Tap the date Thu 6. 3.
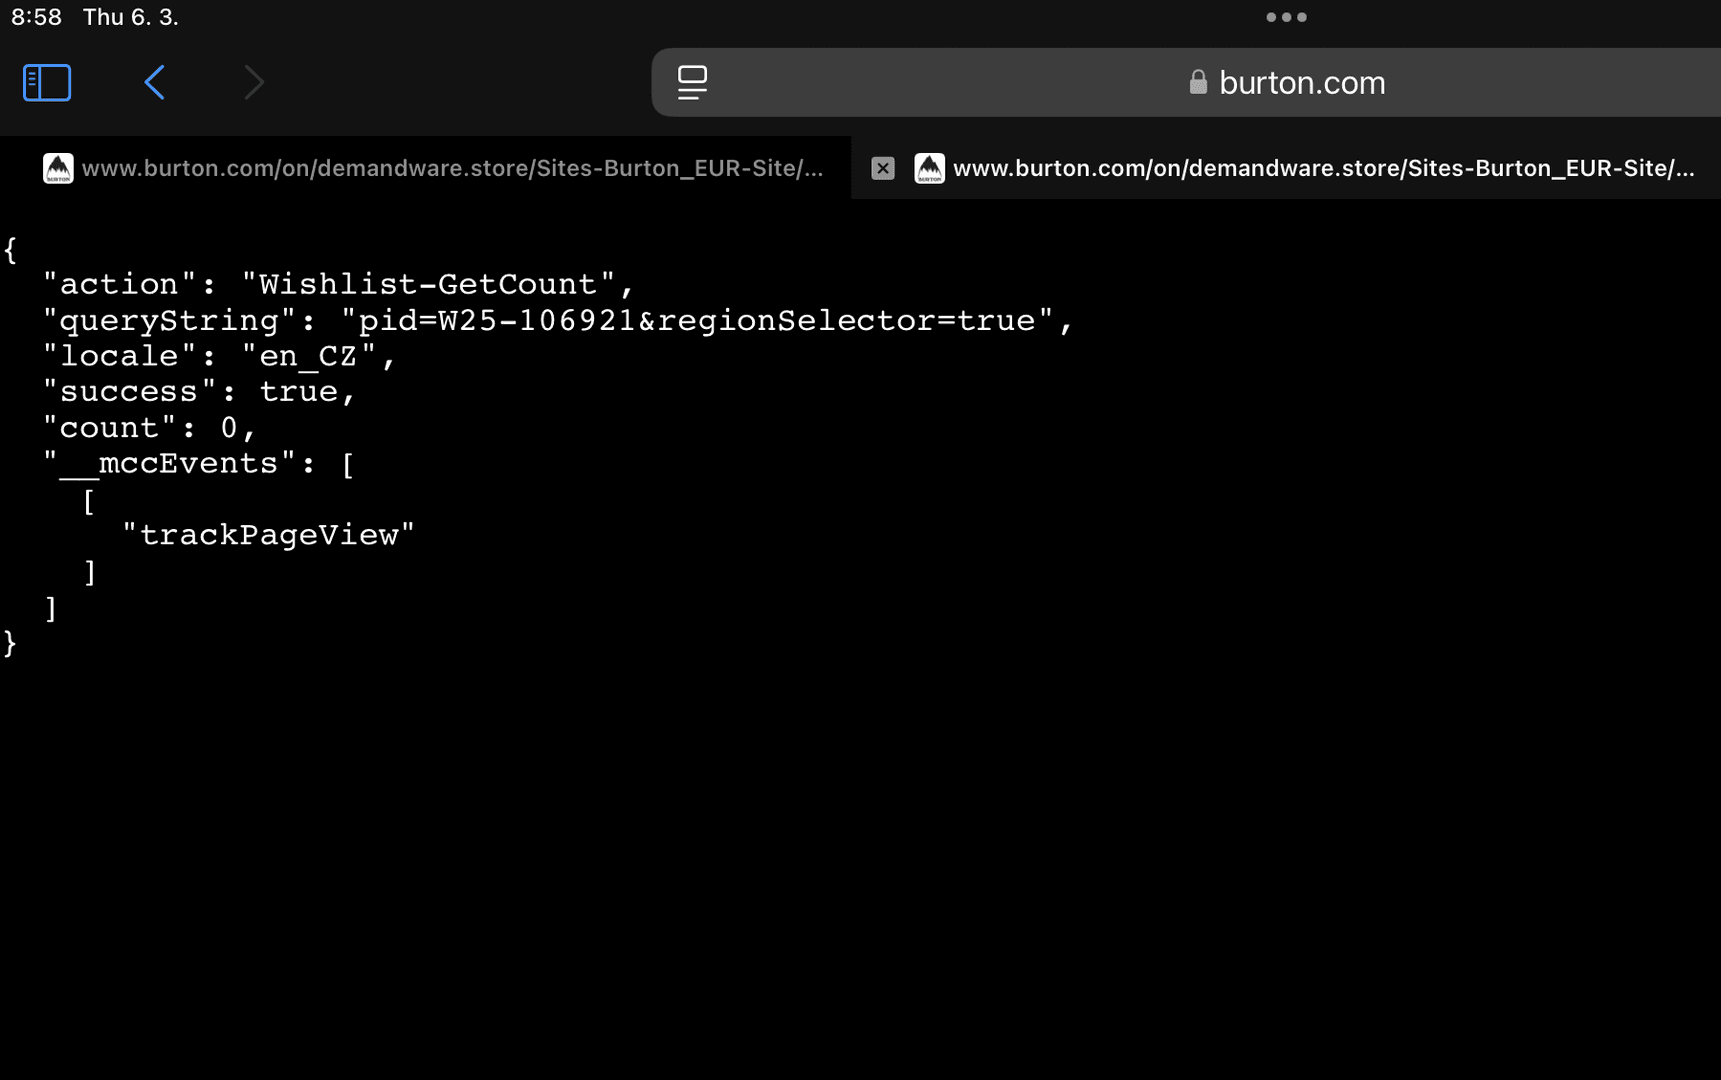The width and height of the screenshot is (1721, 1080). (x=130, y=17)
